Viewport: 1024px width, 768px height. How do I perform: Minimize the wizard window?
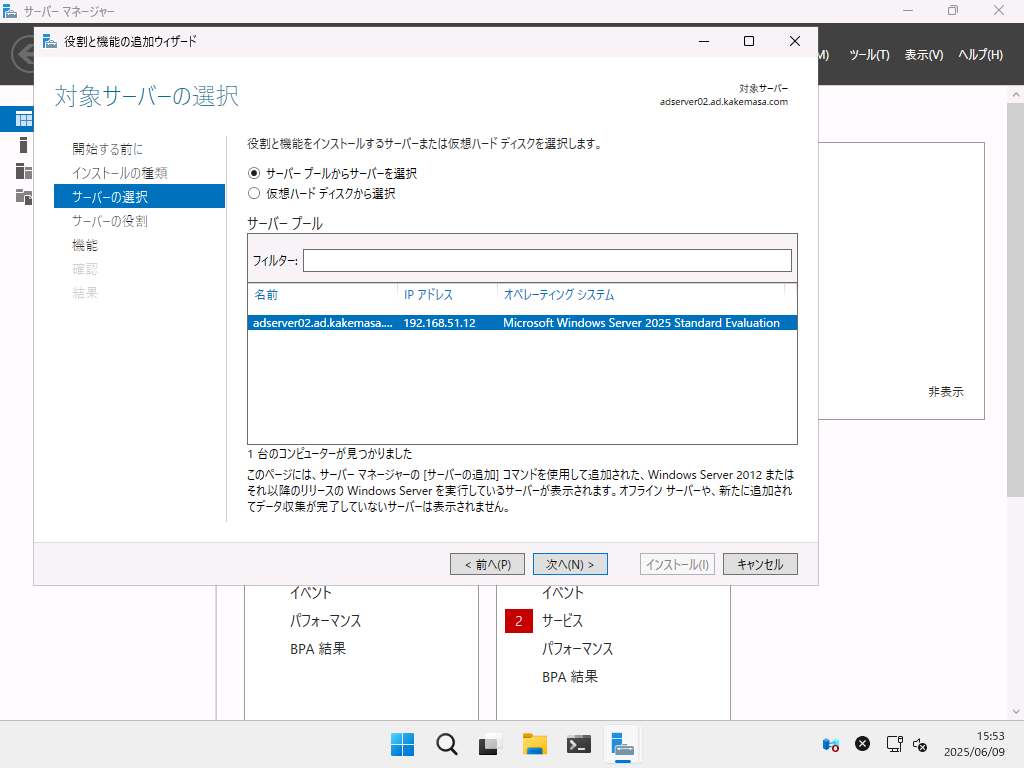[704, 41]
